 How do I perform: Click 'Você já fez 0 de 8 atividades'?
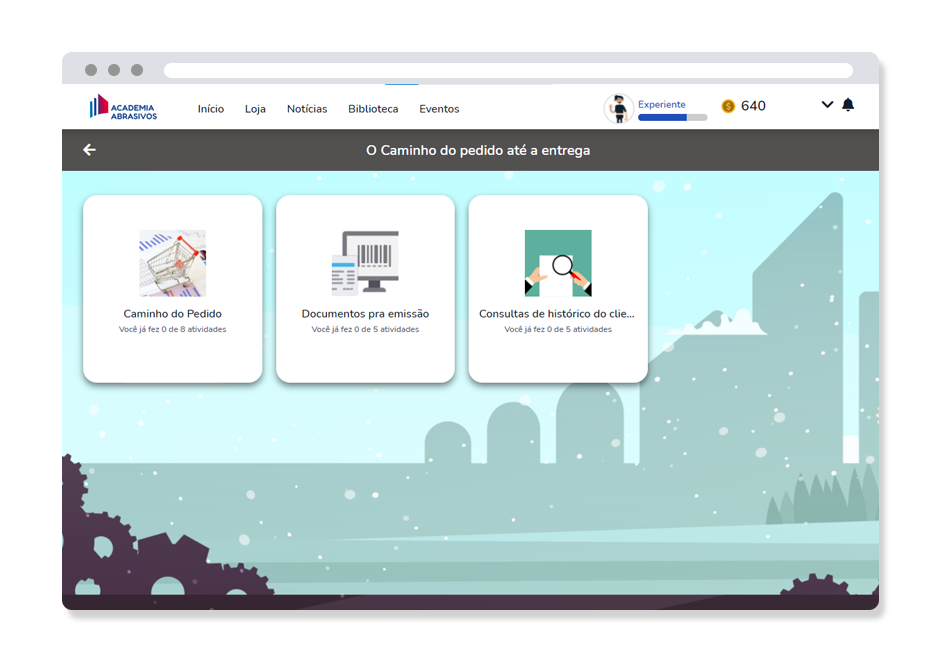[173, 330]
